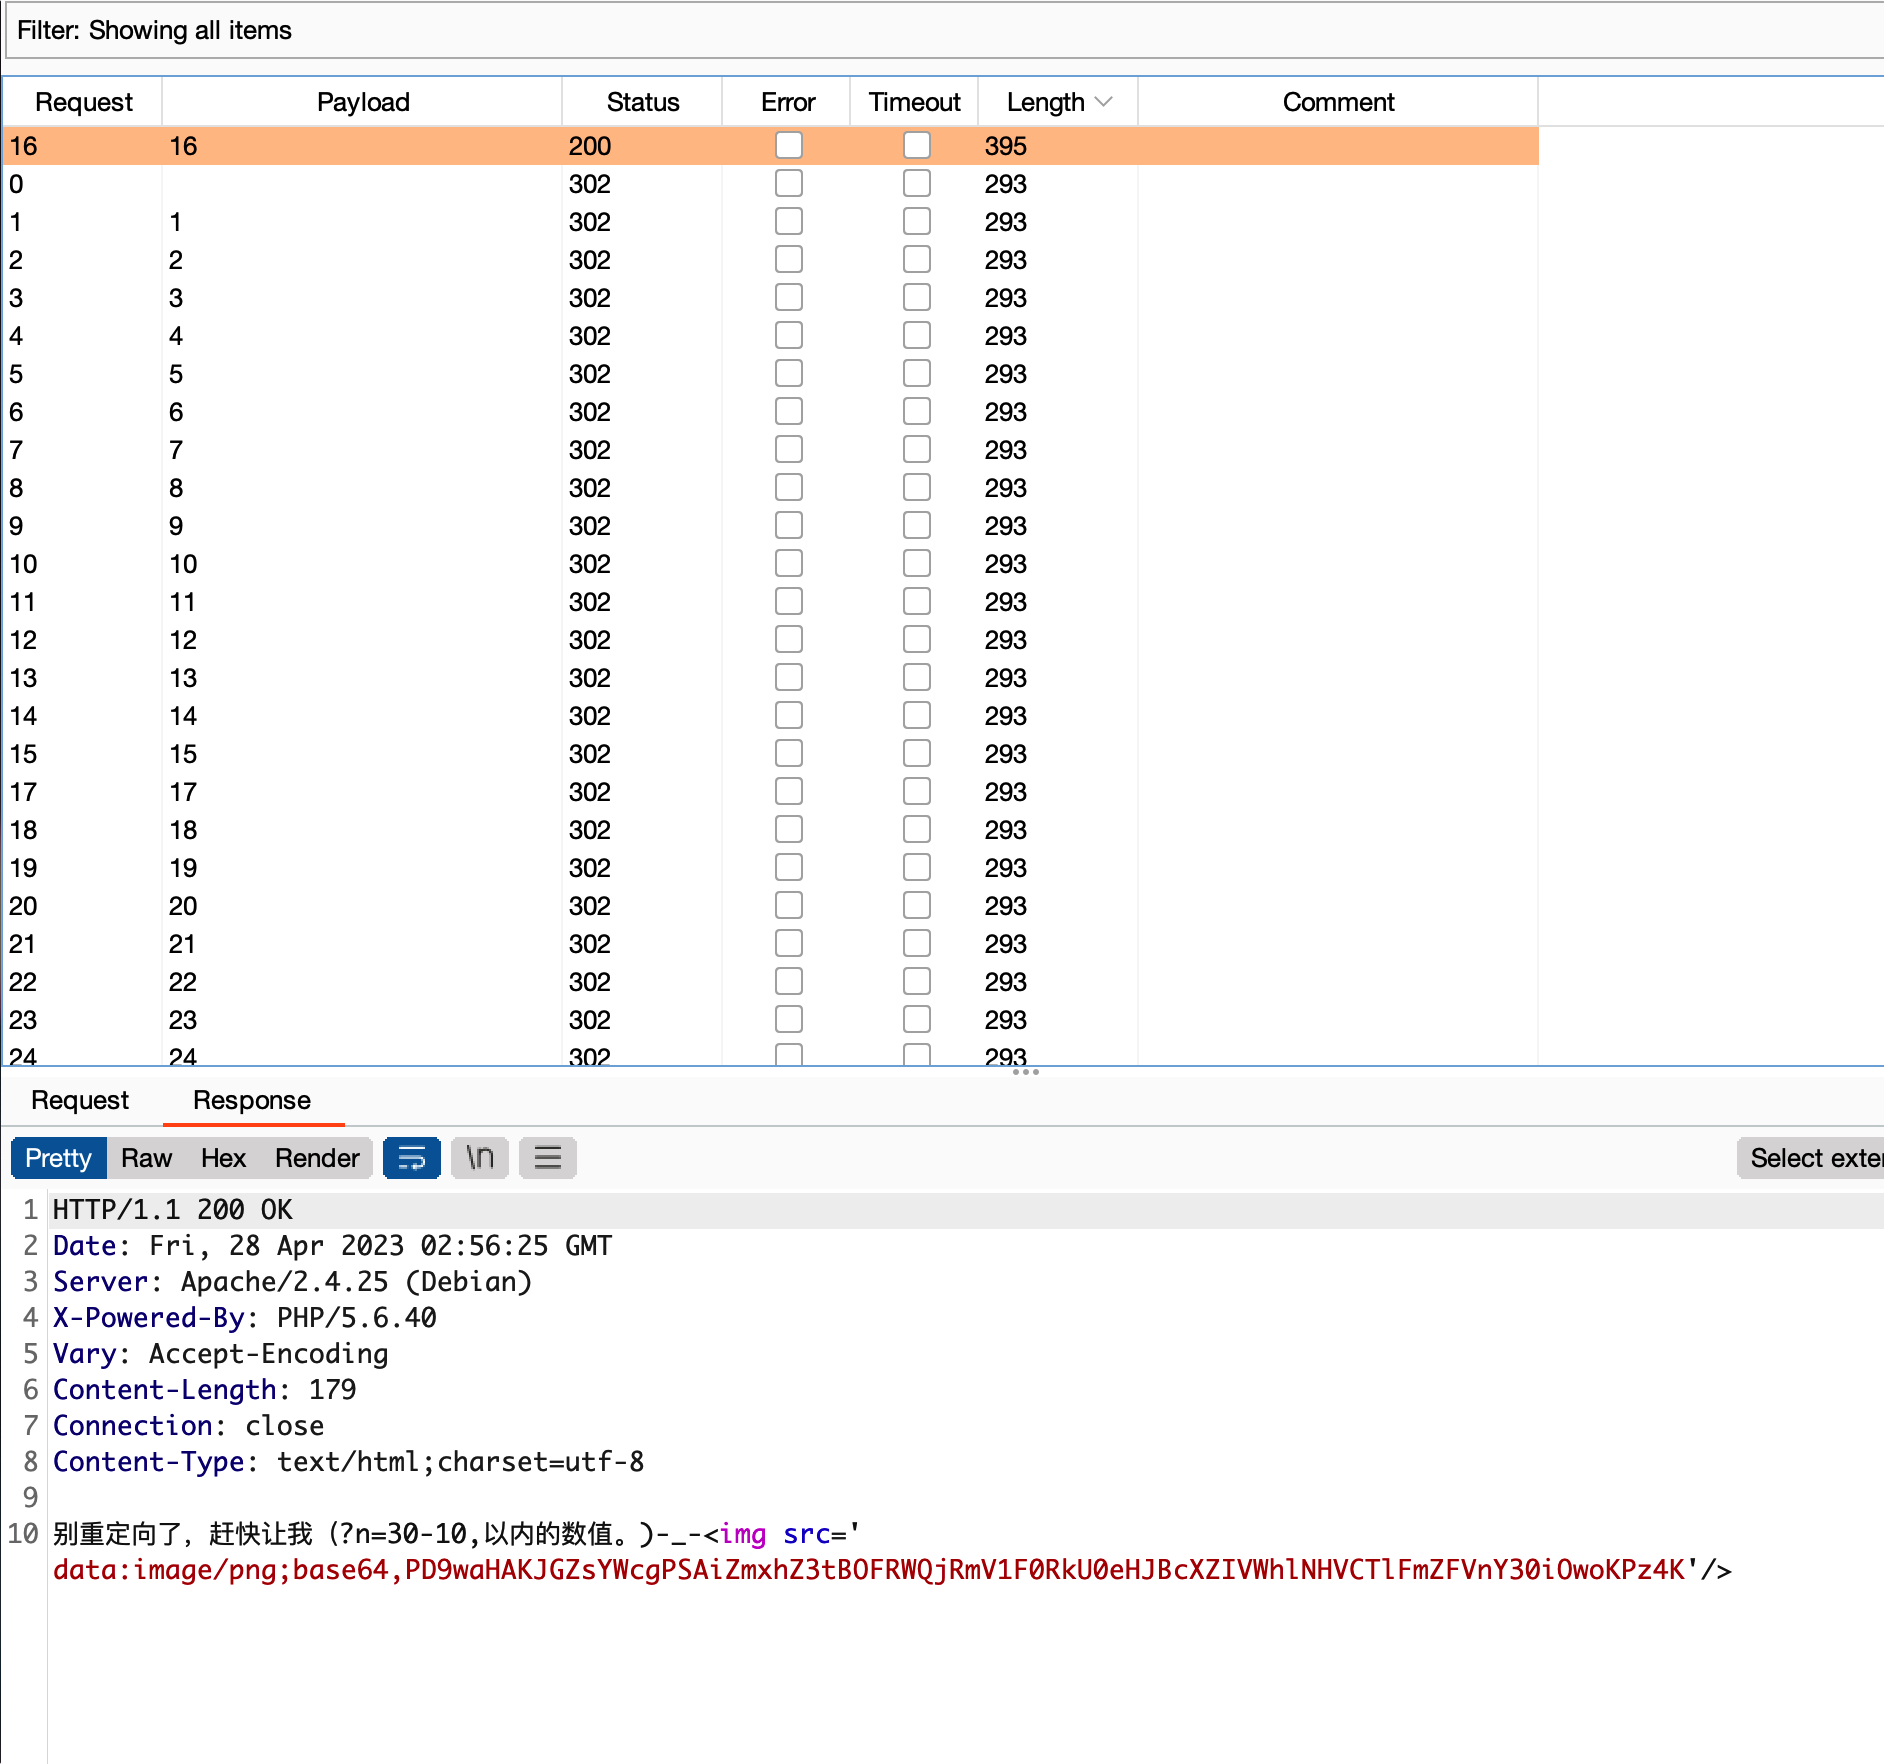
Task: Click the Content-Type header line
Action: tap(348, 1462)
